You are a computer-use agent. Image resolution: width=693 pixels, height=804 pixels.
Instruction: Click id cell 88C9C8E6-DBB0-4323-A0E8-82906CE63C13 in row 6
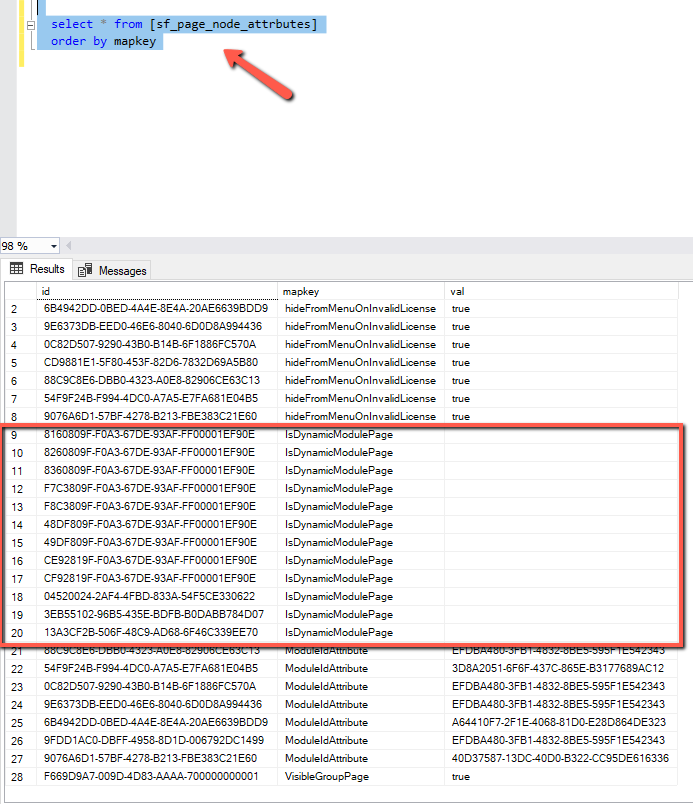(x=157, y=380)
